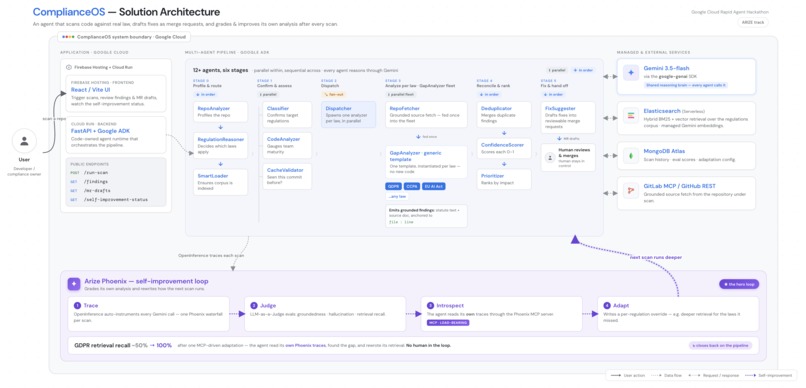Click the Google Cloud colored dots logo
The width and height of the screenshot is (806, 388).
point(68,37)
